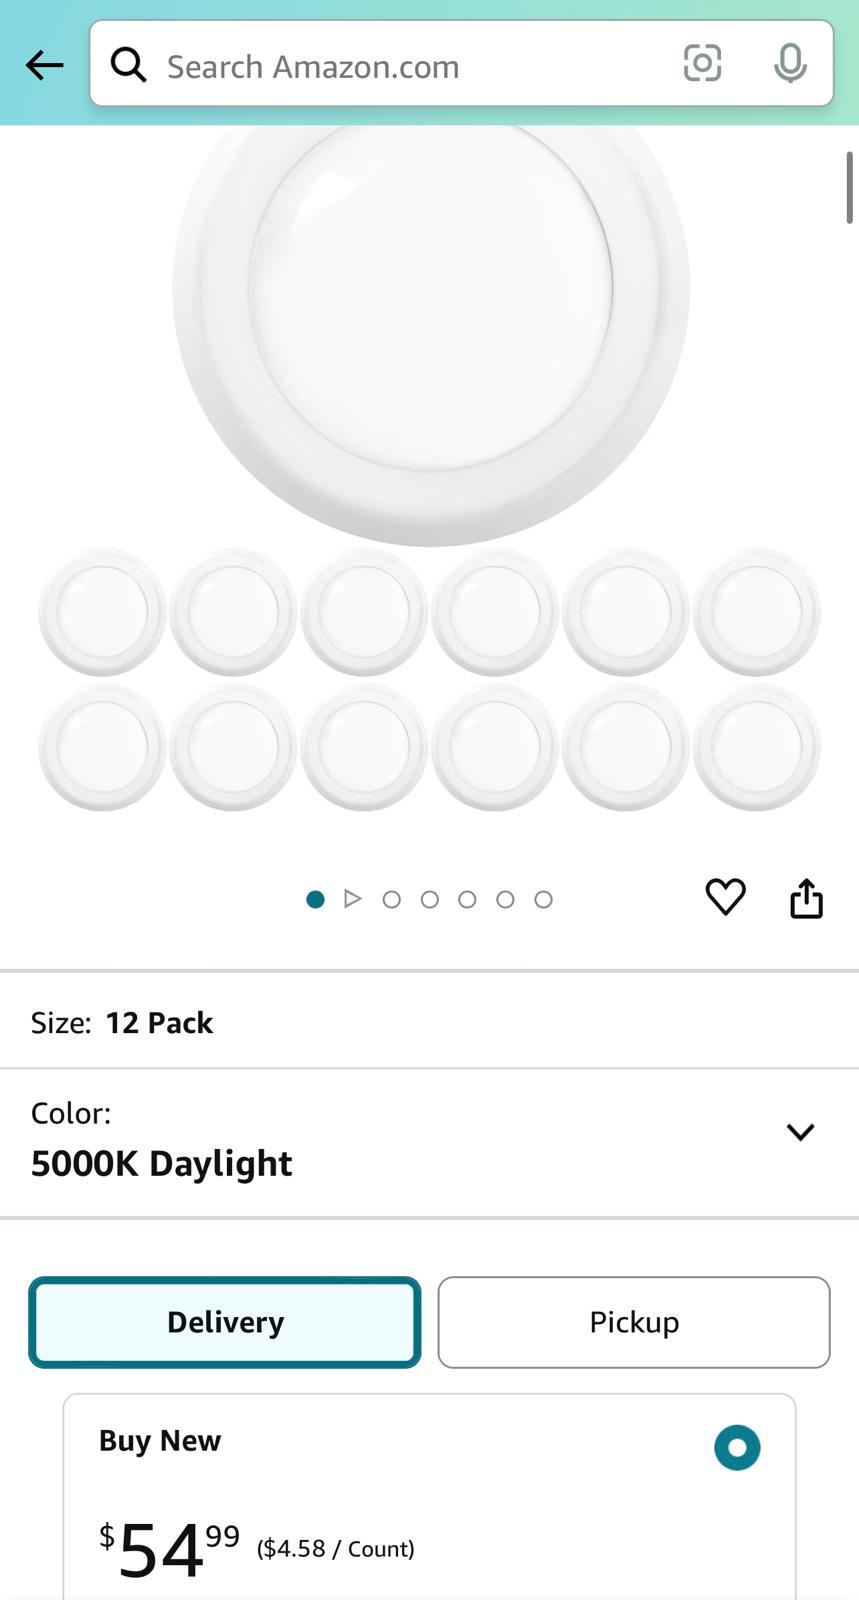Add to wish list with heart icon
The image size is (859, 1600).
click(x=725, y=897)
